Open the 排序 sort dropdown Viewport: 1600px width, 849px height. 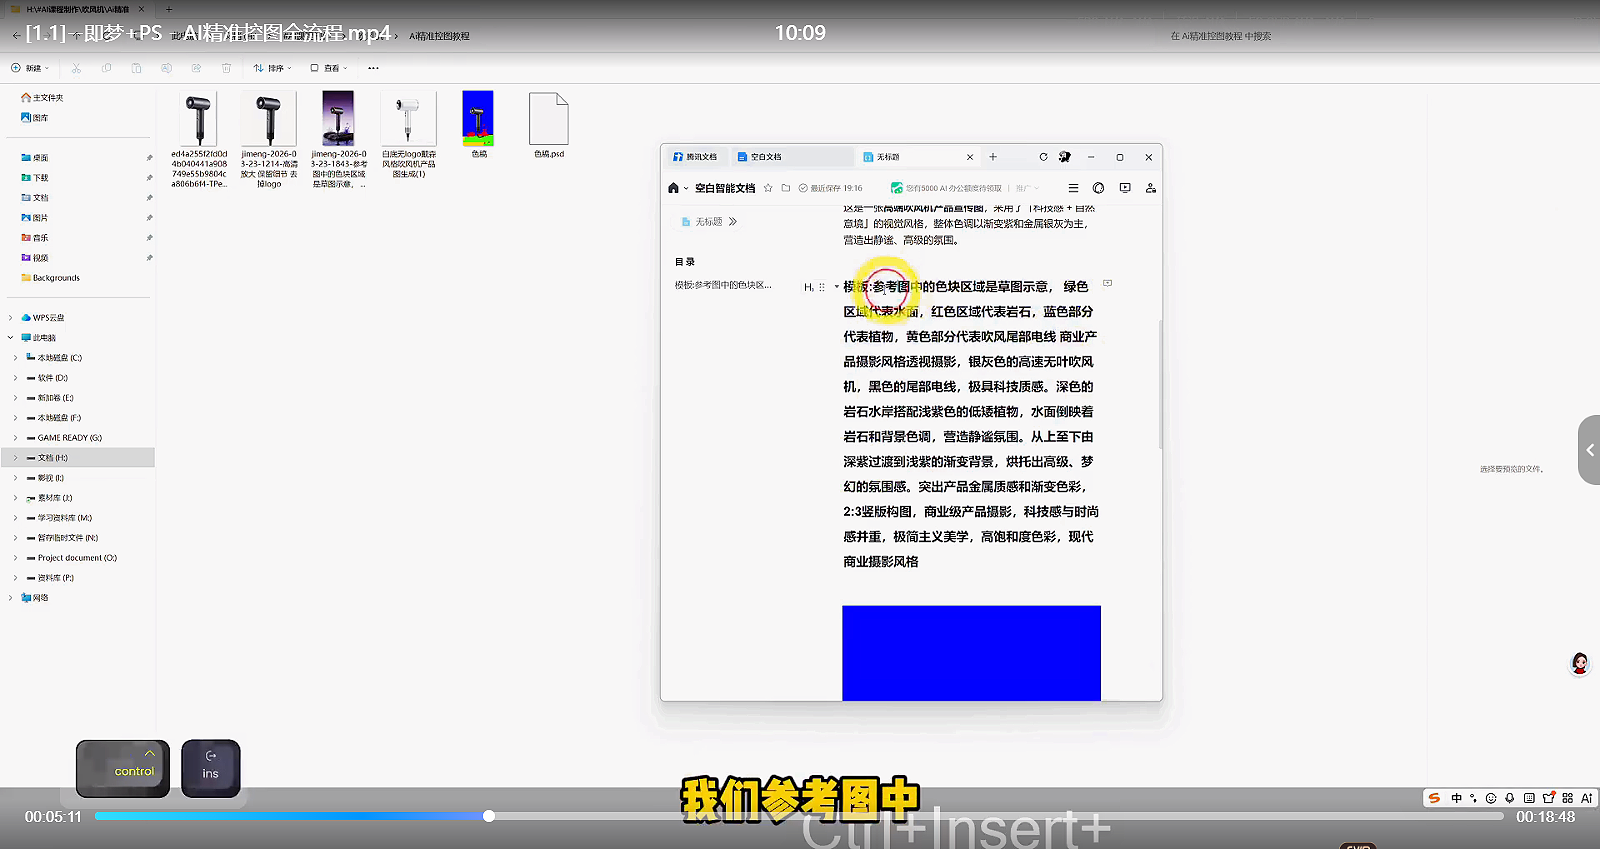(272, 68)
